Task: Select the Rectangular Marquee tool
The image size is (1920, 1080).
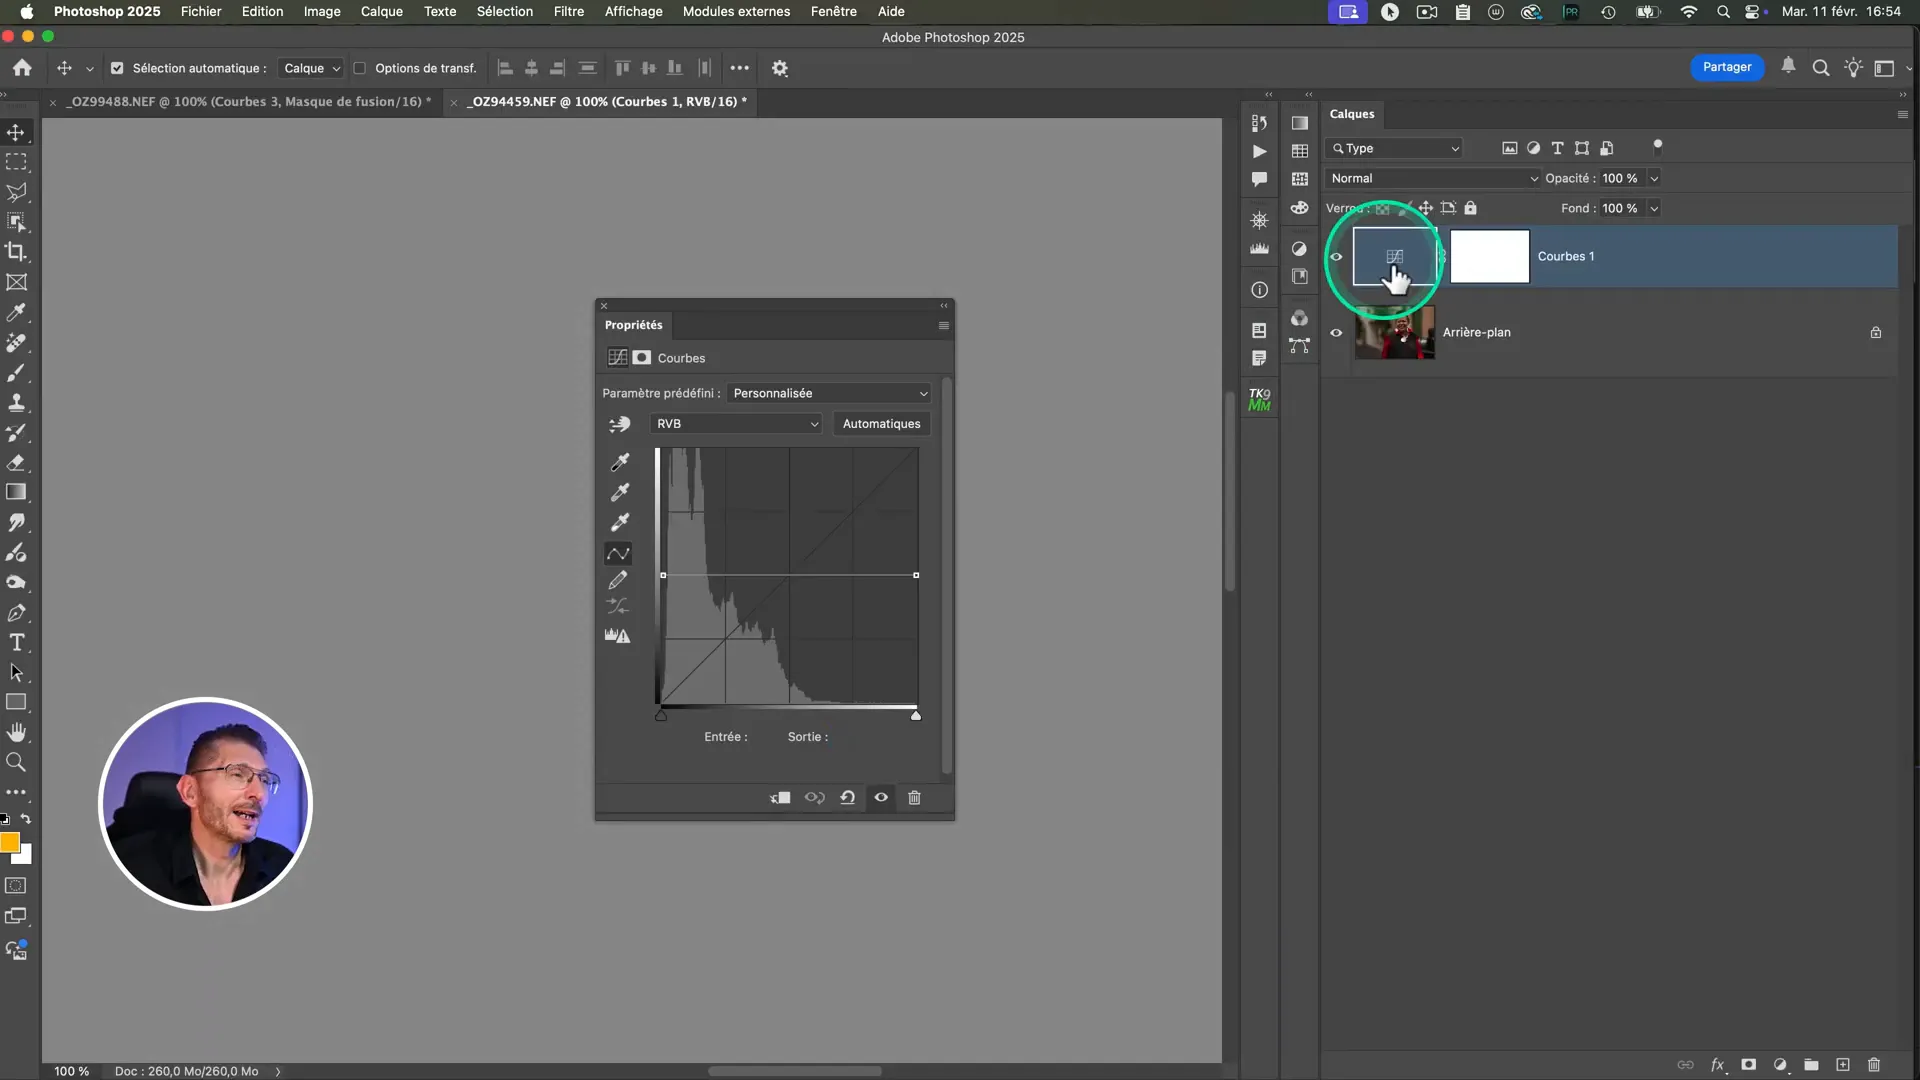Action: click(16, 162)
